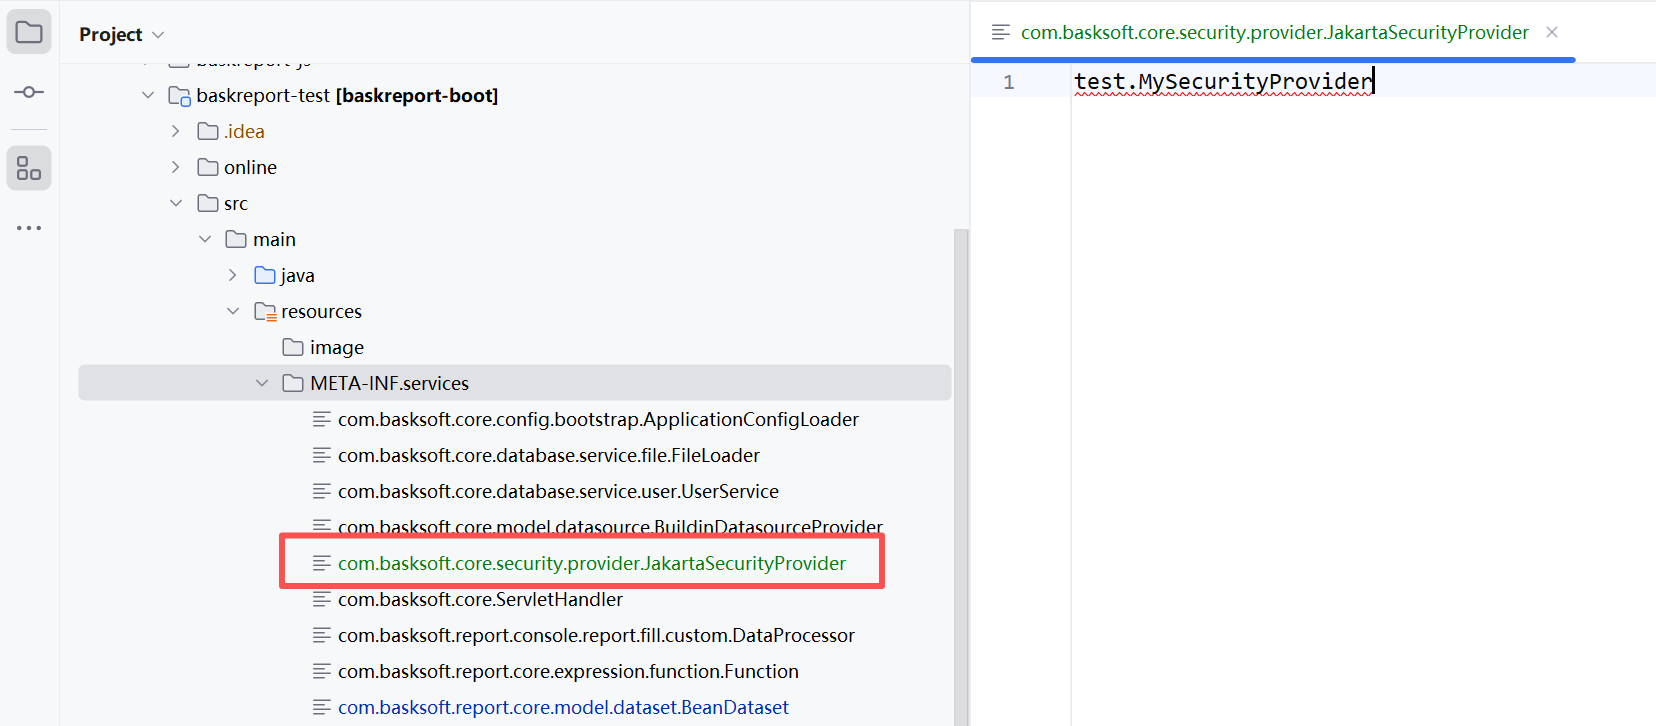Open the Project tool window icon
This screenshot has height=726, width=1656.
coord(29,32)
